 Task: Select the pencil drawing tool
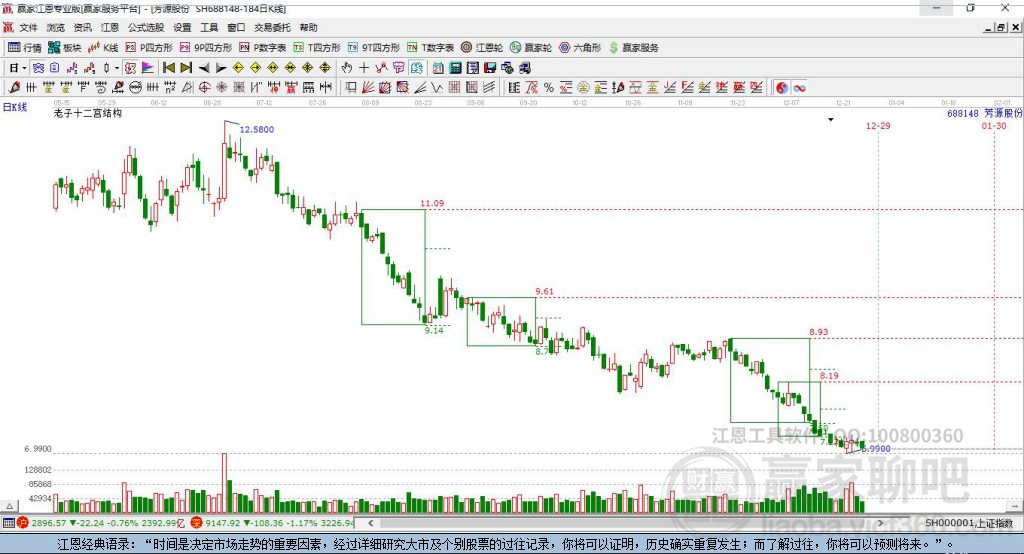click(14, 88)
